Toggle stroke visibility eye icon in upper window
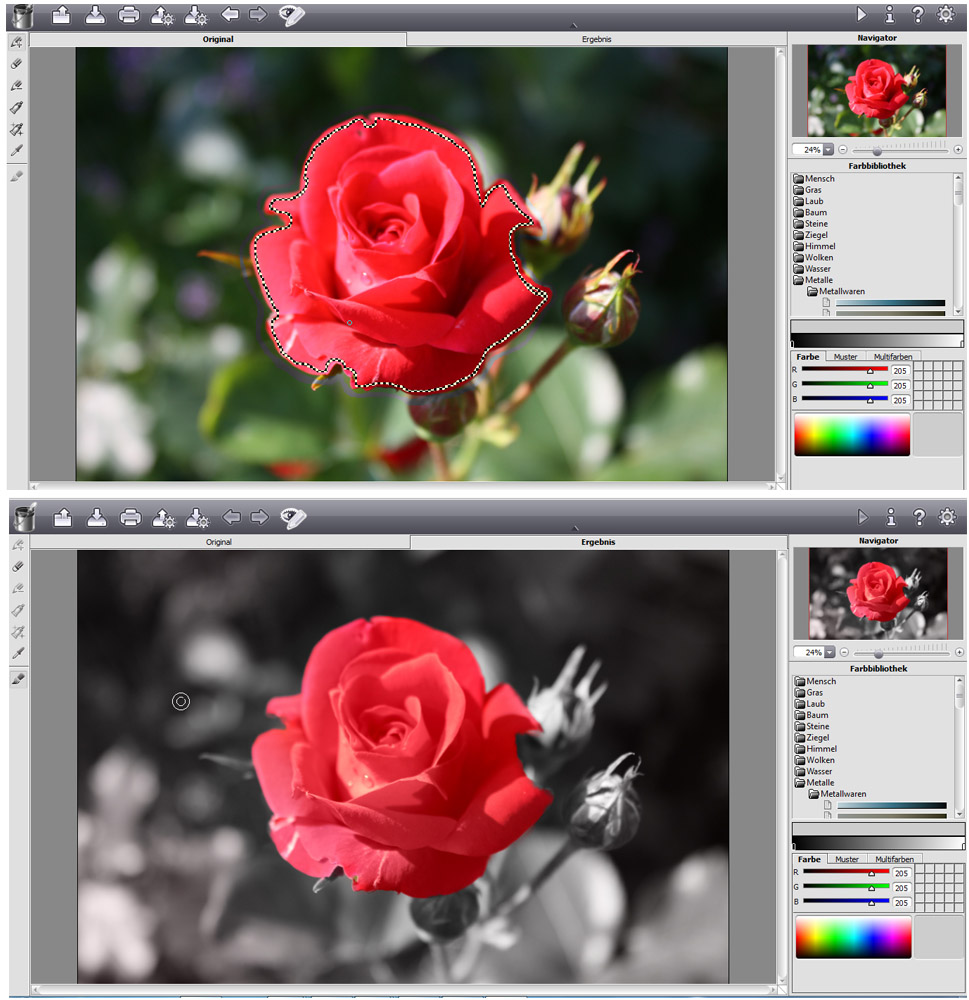This screenshot has height=1000, width=969. tap(292, 15)
